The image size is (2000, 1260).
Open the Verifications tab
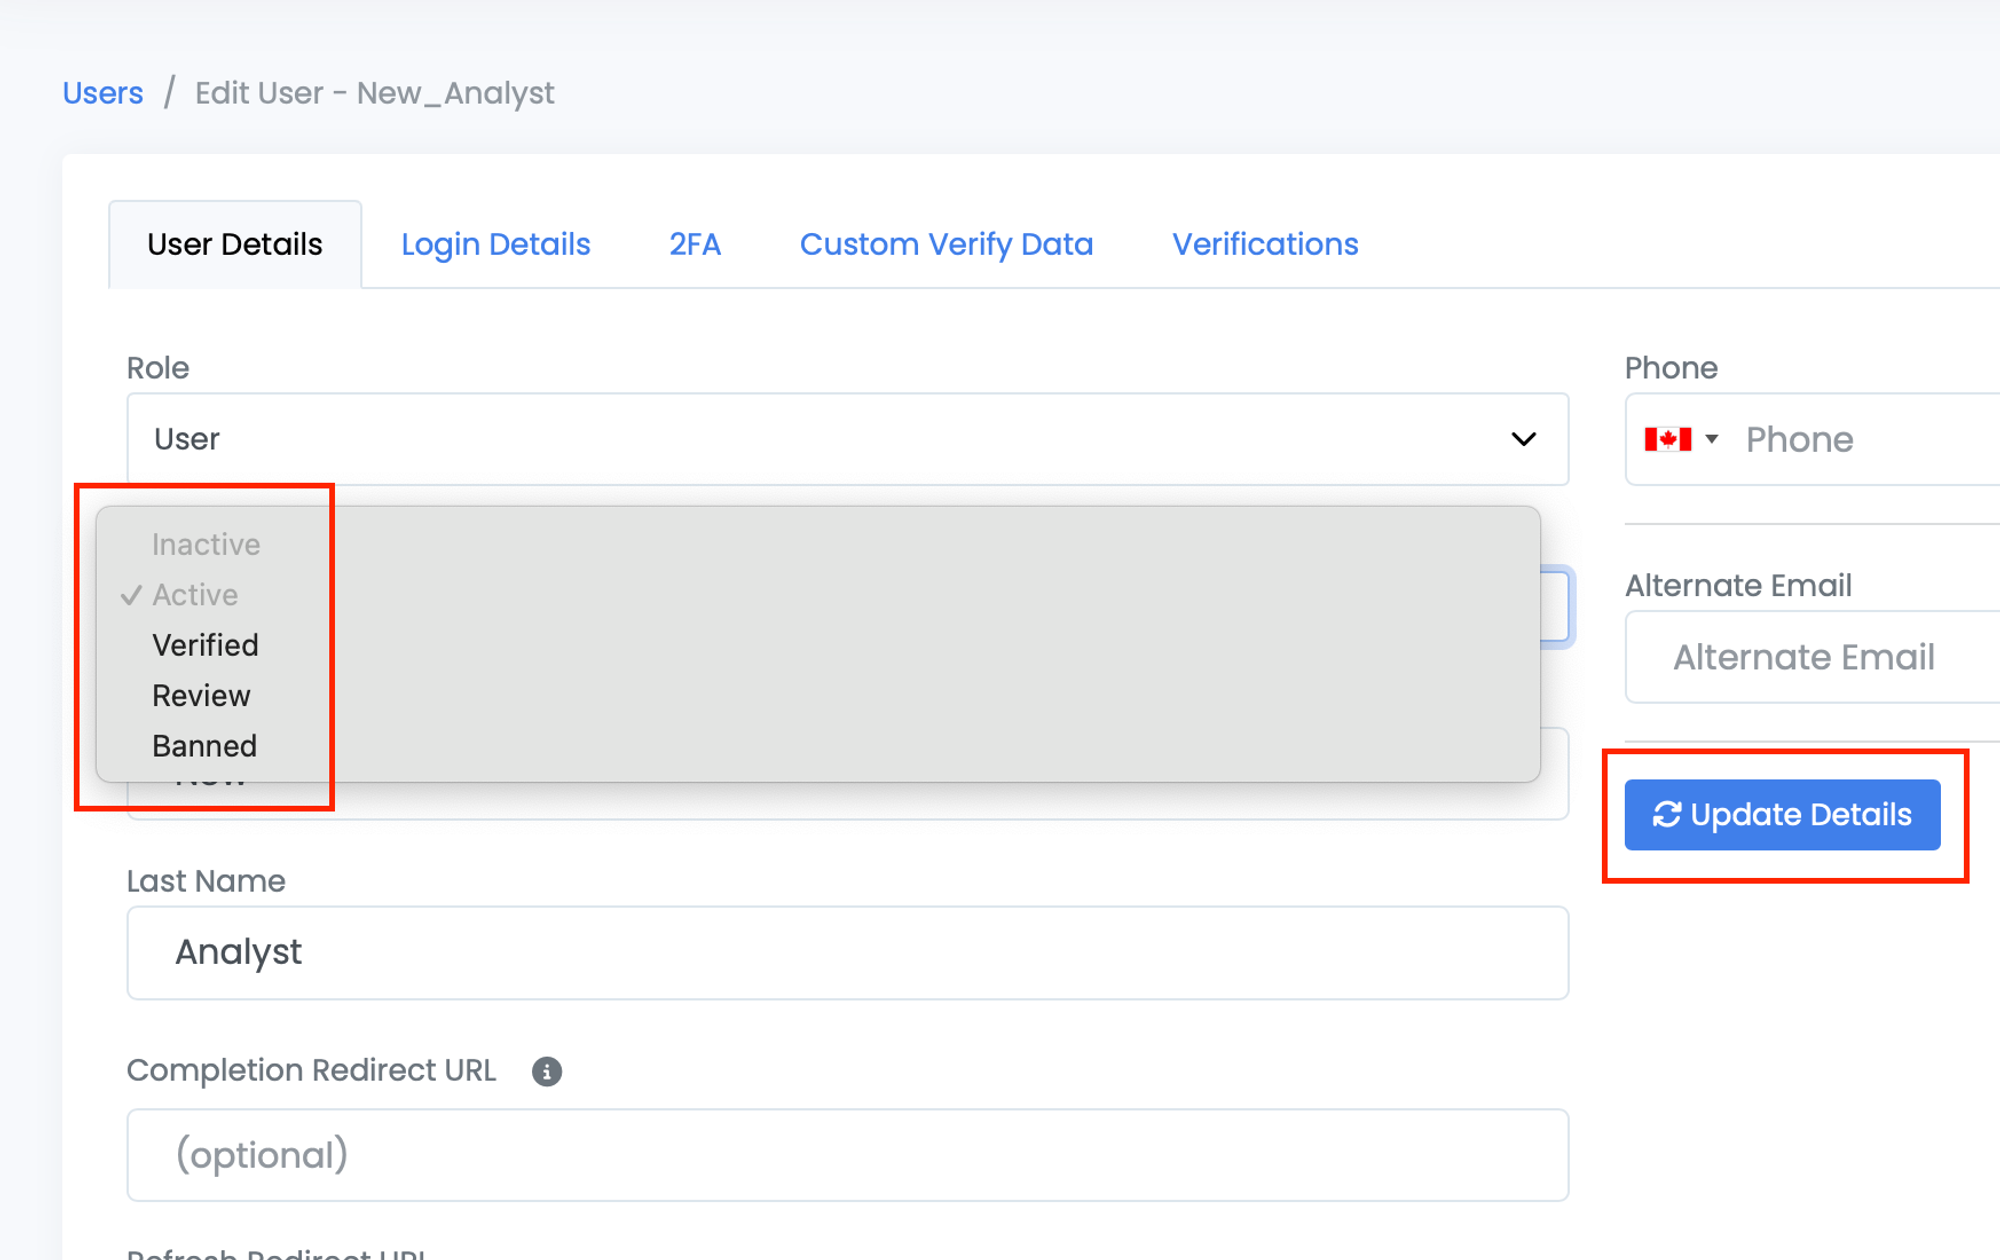(x=1264, y=244)
